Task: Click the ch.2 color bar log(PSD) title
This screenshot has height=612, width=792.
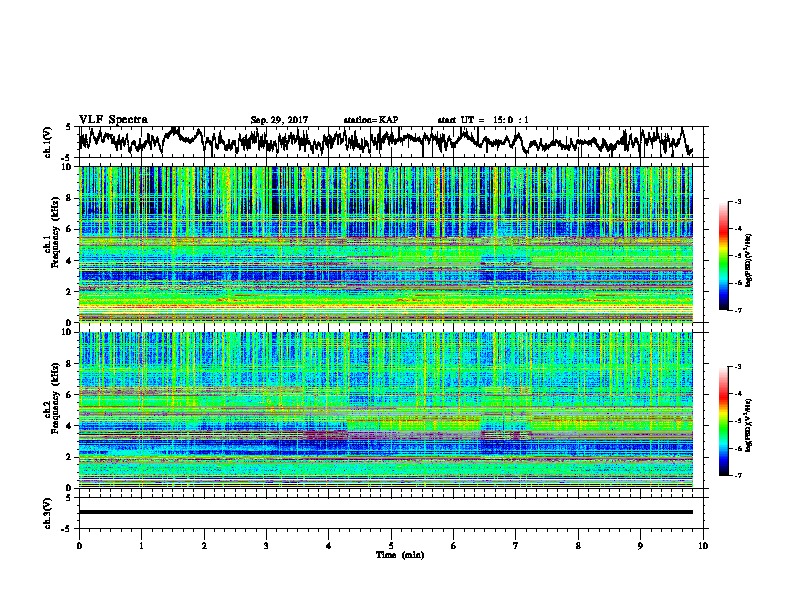Action: coord(749,425)
